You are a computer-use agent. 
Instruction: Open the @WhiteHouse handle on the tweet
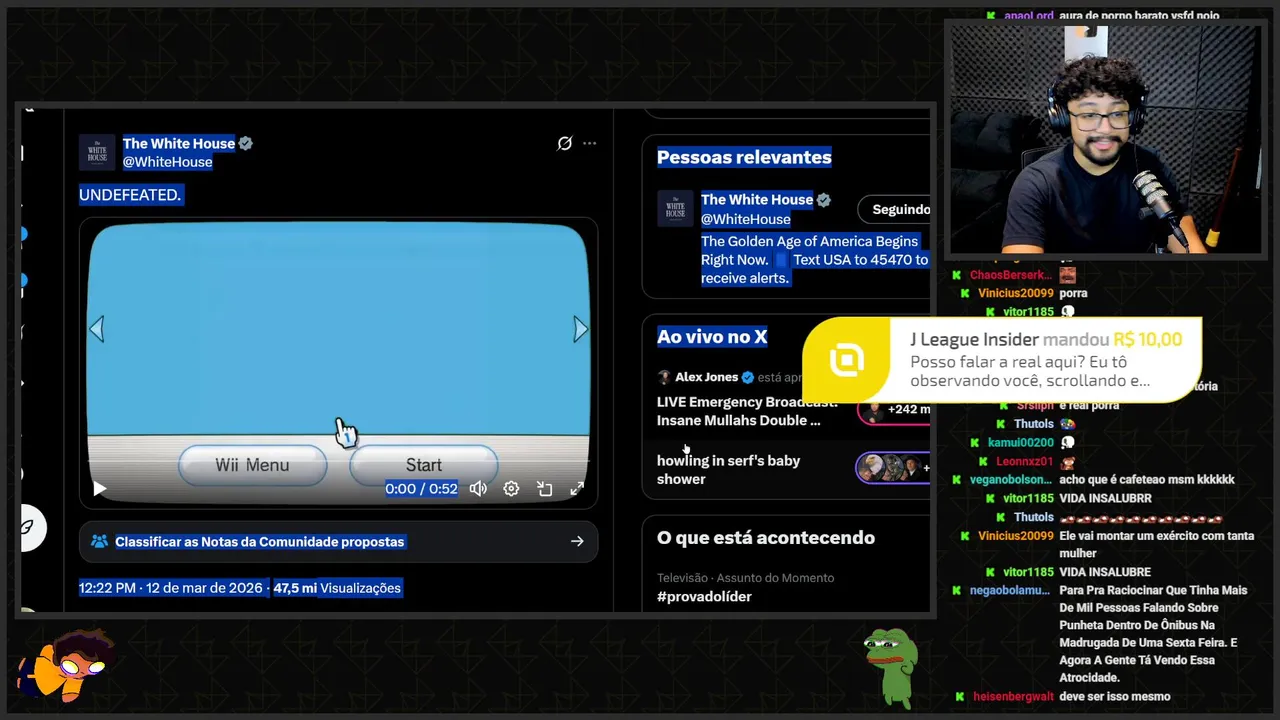(168, 162)
